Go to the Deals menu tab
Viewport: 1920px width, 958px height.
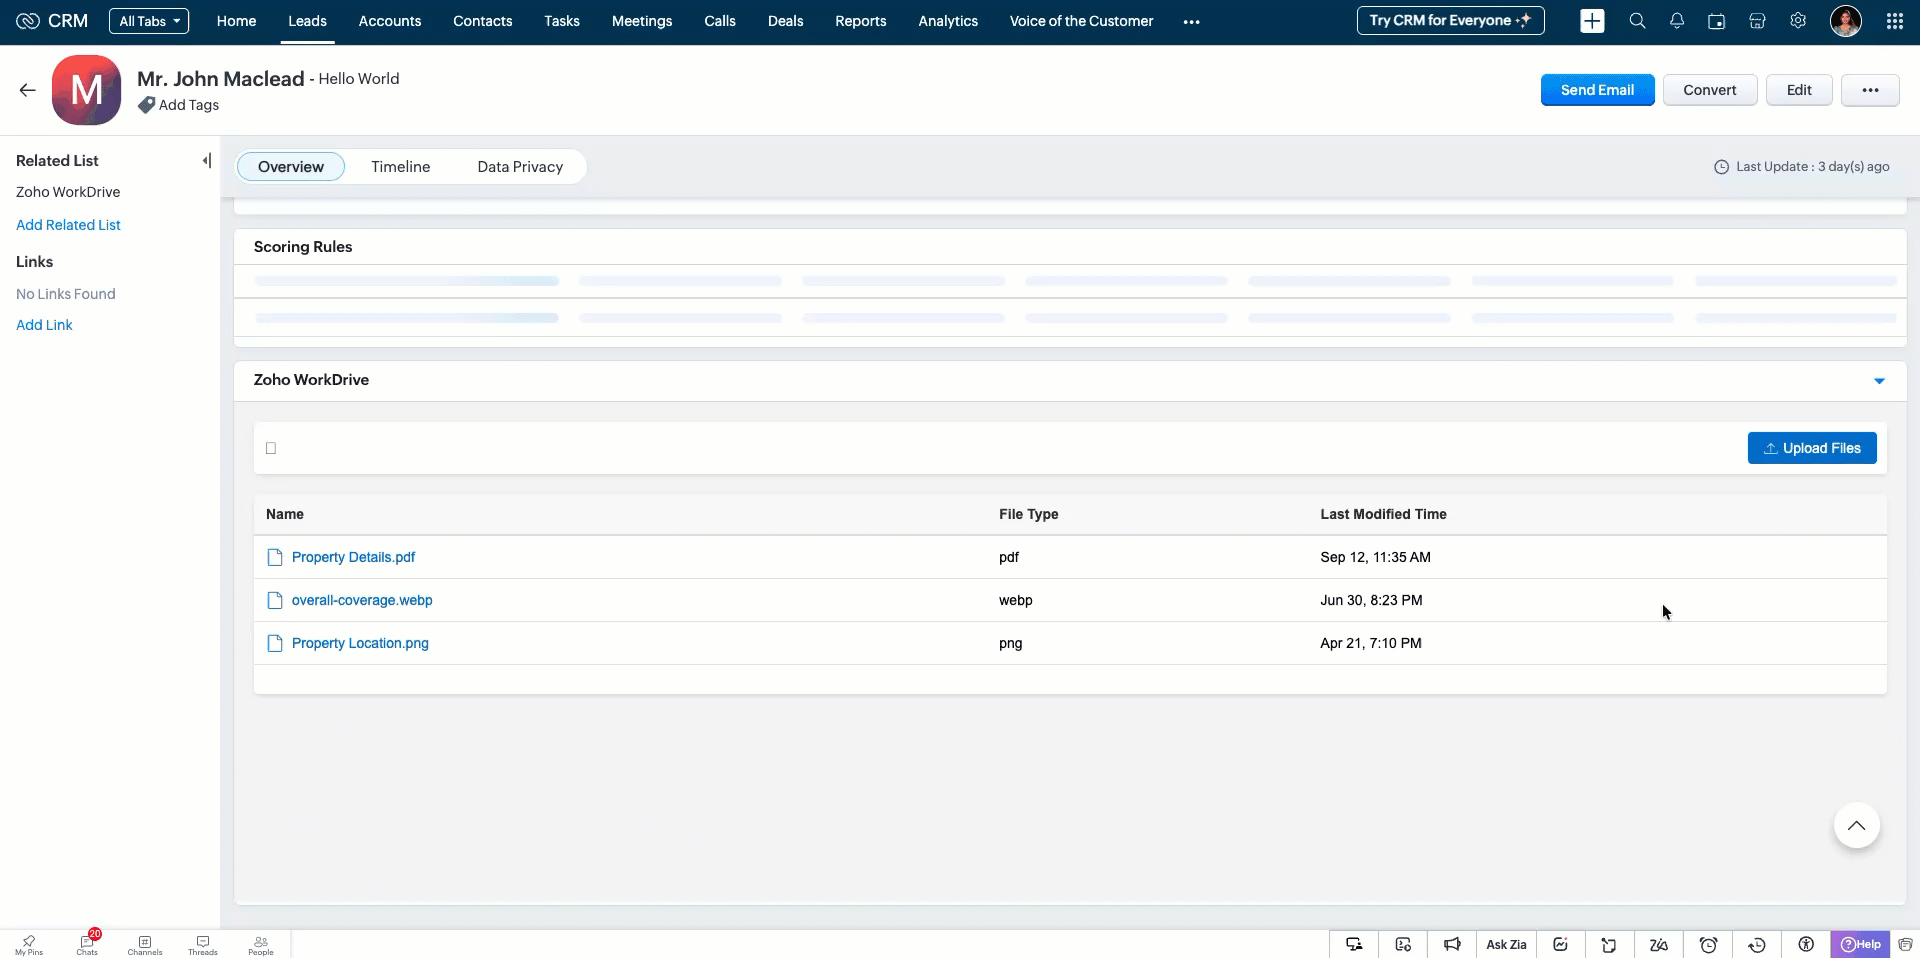(x=785, y=21)
